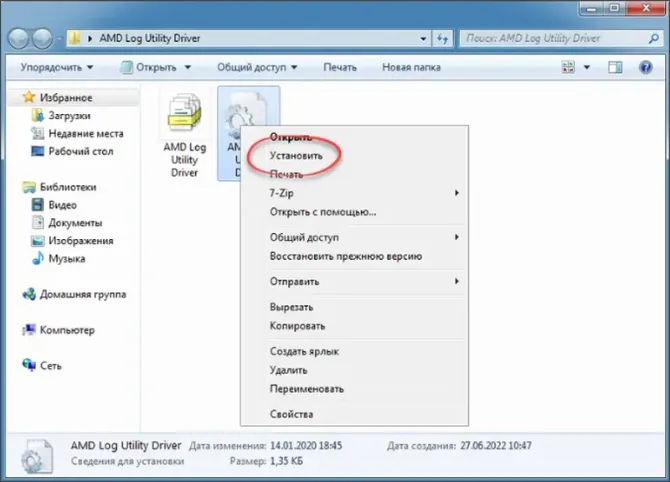Choose Открыть in context menu
Viewport: 670px width, 482px height.
pyautogui.click(x=354, y=137)
